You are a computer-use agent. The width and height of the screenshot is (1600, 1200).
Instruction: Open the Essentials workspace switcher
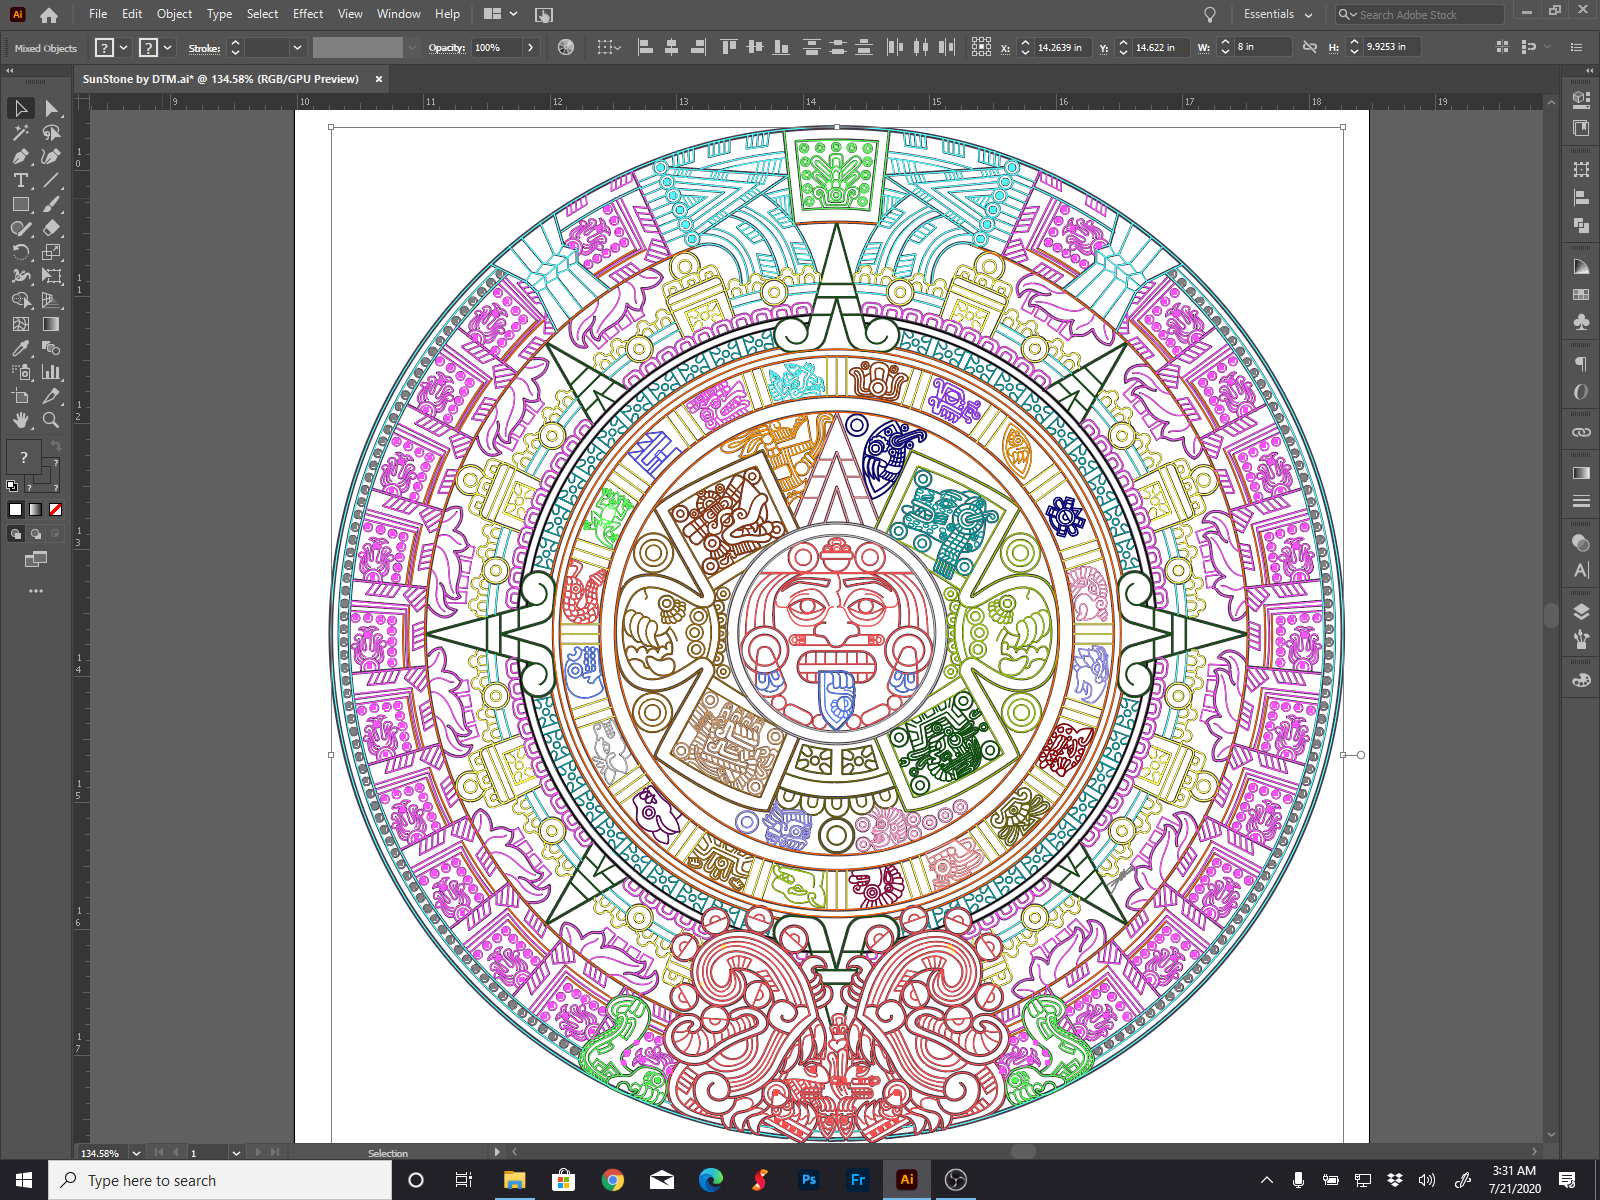coord(1278,14)
